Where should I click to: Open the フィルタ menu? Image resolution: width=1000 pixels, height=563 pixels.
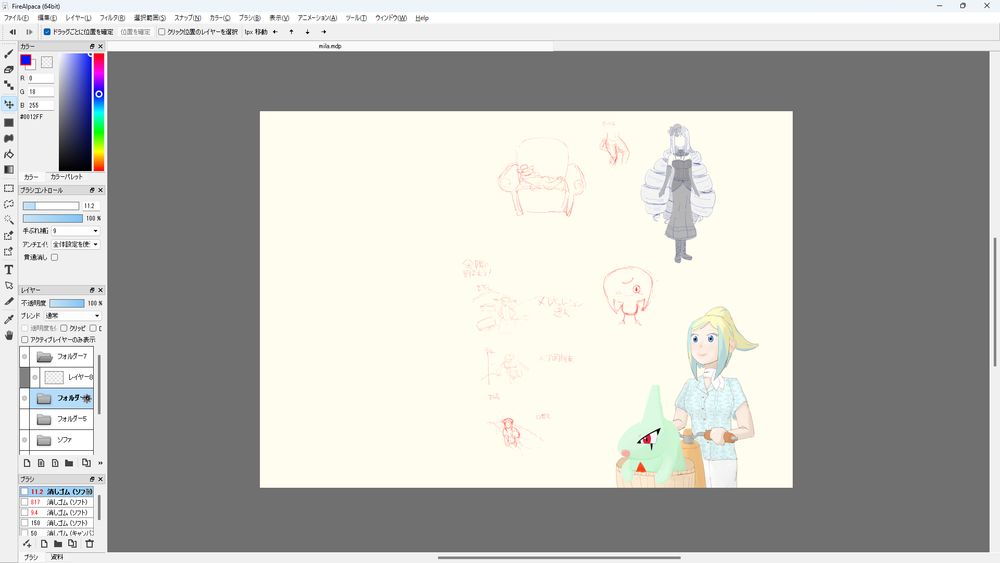click(112, 18)
